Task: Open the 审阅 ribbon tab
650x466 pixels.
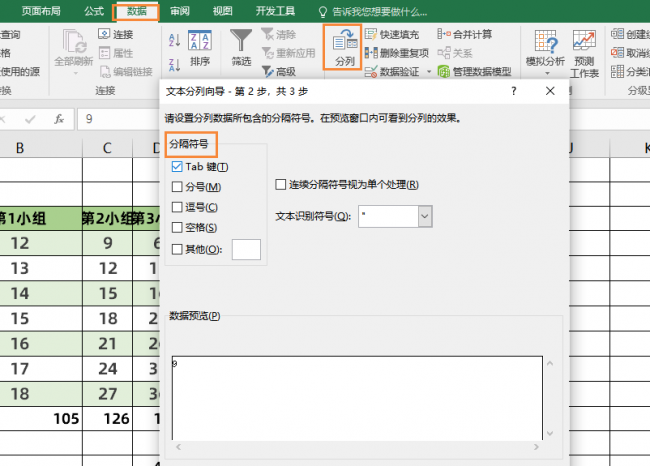Action: pos(179,11)
